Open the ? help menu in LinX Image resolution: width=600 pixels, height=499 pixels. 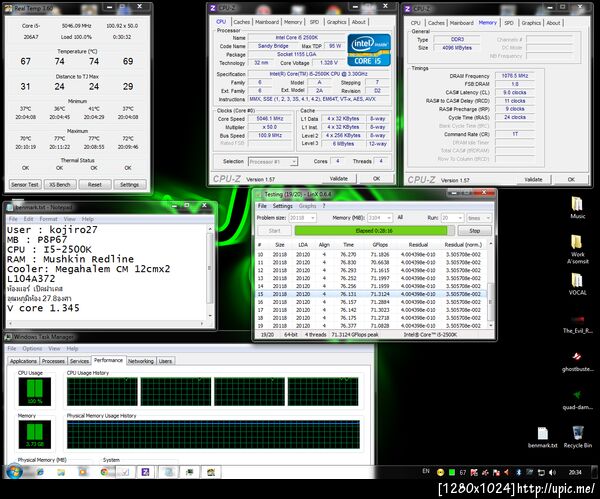pyautogui.click(x=324, y=206)
